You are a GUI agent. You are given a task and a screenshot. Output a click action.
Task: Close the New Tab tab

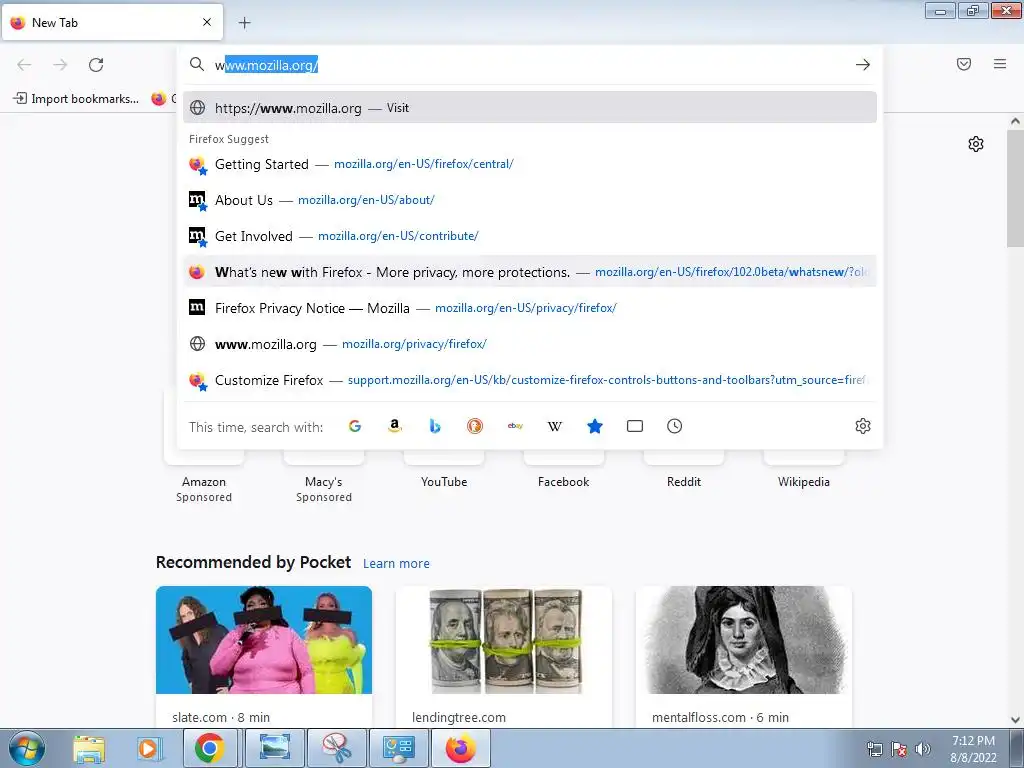207,22
